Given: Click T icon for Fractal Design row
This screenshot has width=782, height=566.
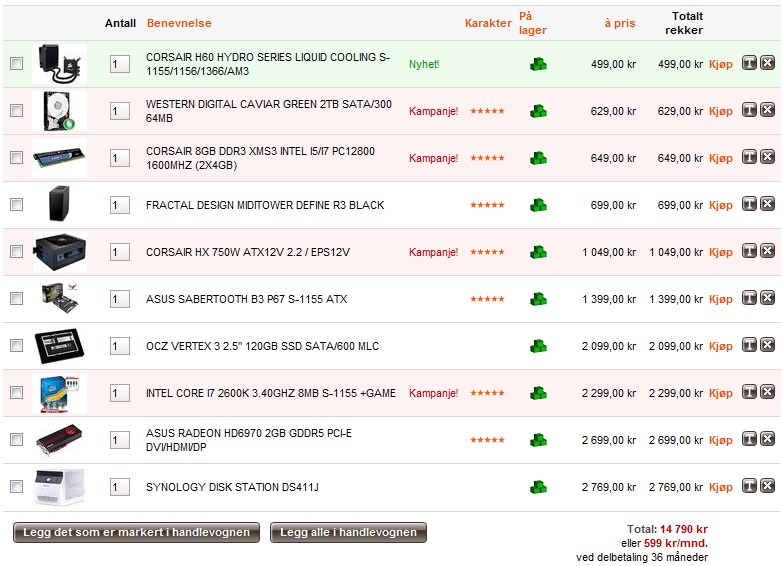Looking at the screenshot, I should click(749, 204).
